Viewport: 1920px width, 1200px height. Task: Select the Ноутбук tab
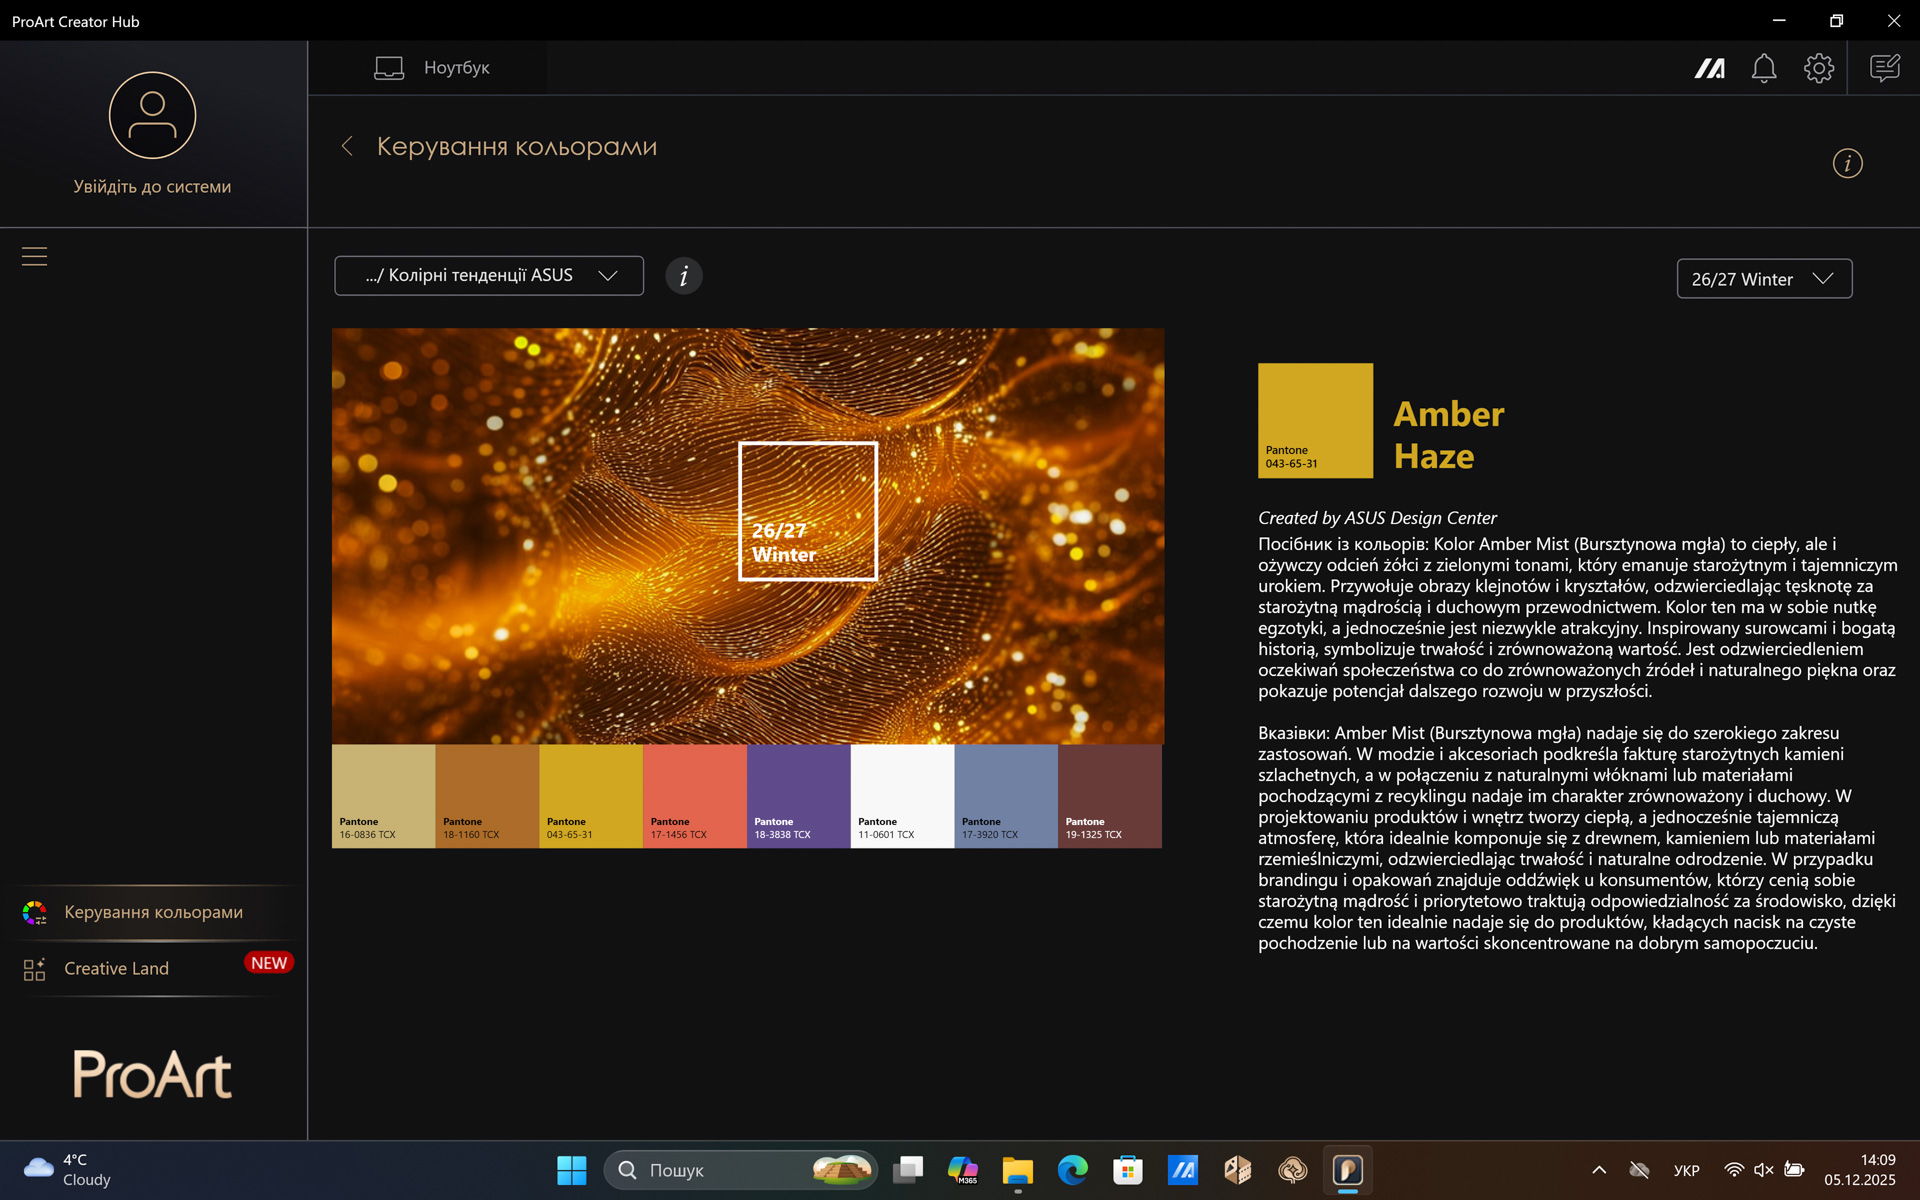click(x=432, y=68)
